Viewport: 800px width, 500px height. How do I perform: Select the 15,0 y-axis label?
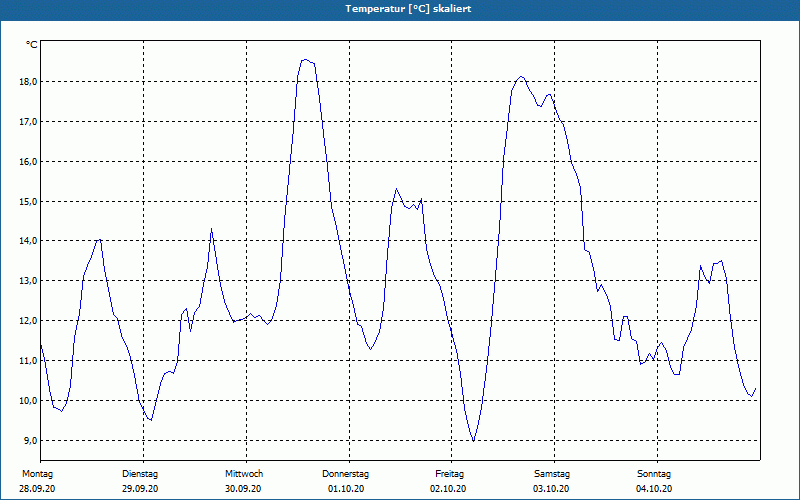(28, 202)
